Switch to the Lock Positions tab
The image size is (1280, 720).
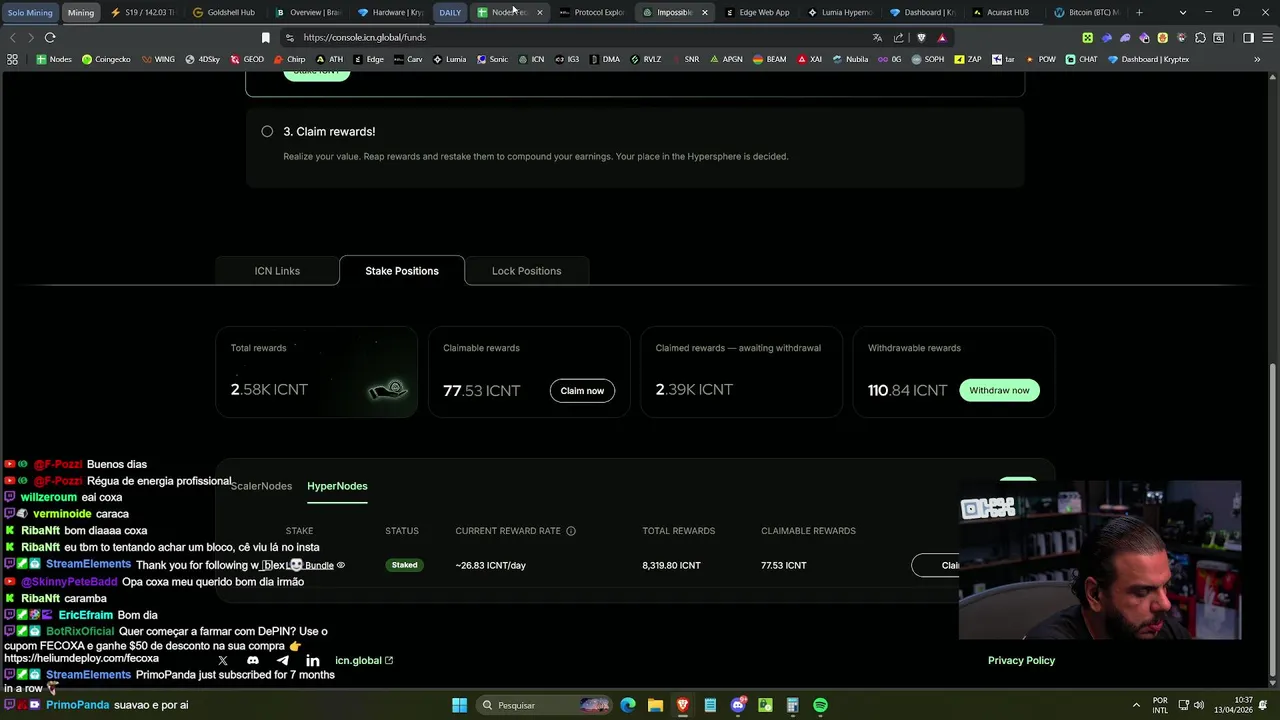(x=526, y=271)
